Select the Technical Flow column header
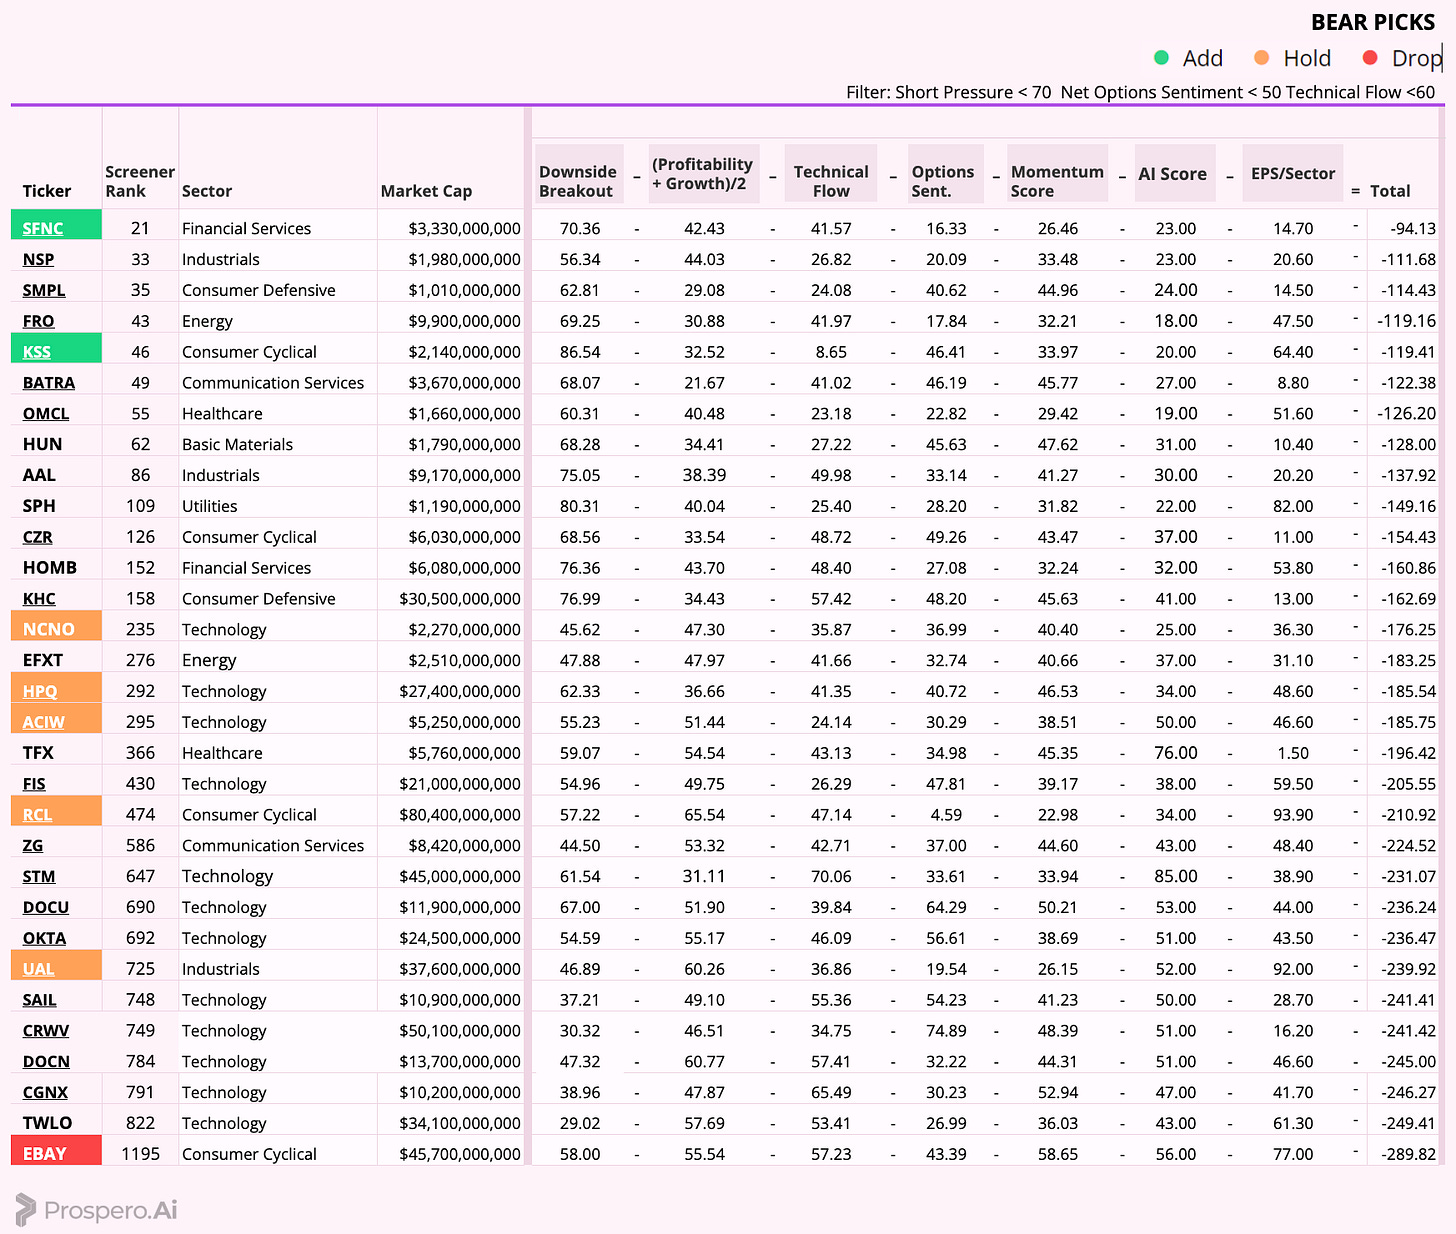The height and width of the screenshot is (1234, 1456). (x=831, y=181)
